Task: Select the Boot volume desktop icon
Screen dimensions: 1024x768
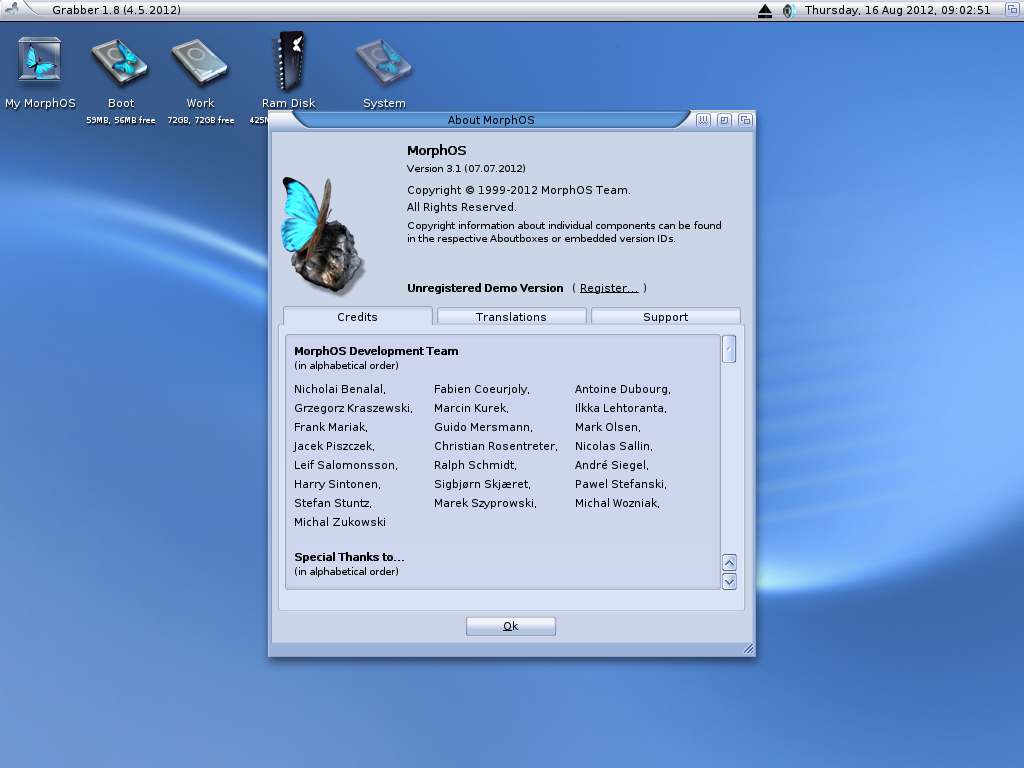Action: [120, 63]
